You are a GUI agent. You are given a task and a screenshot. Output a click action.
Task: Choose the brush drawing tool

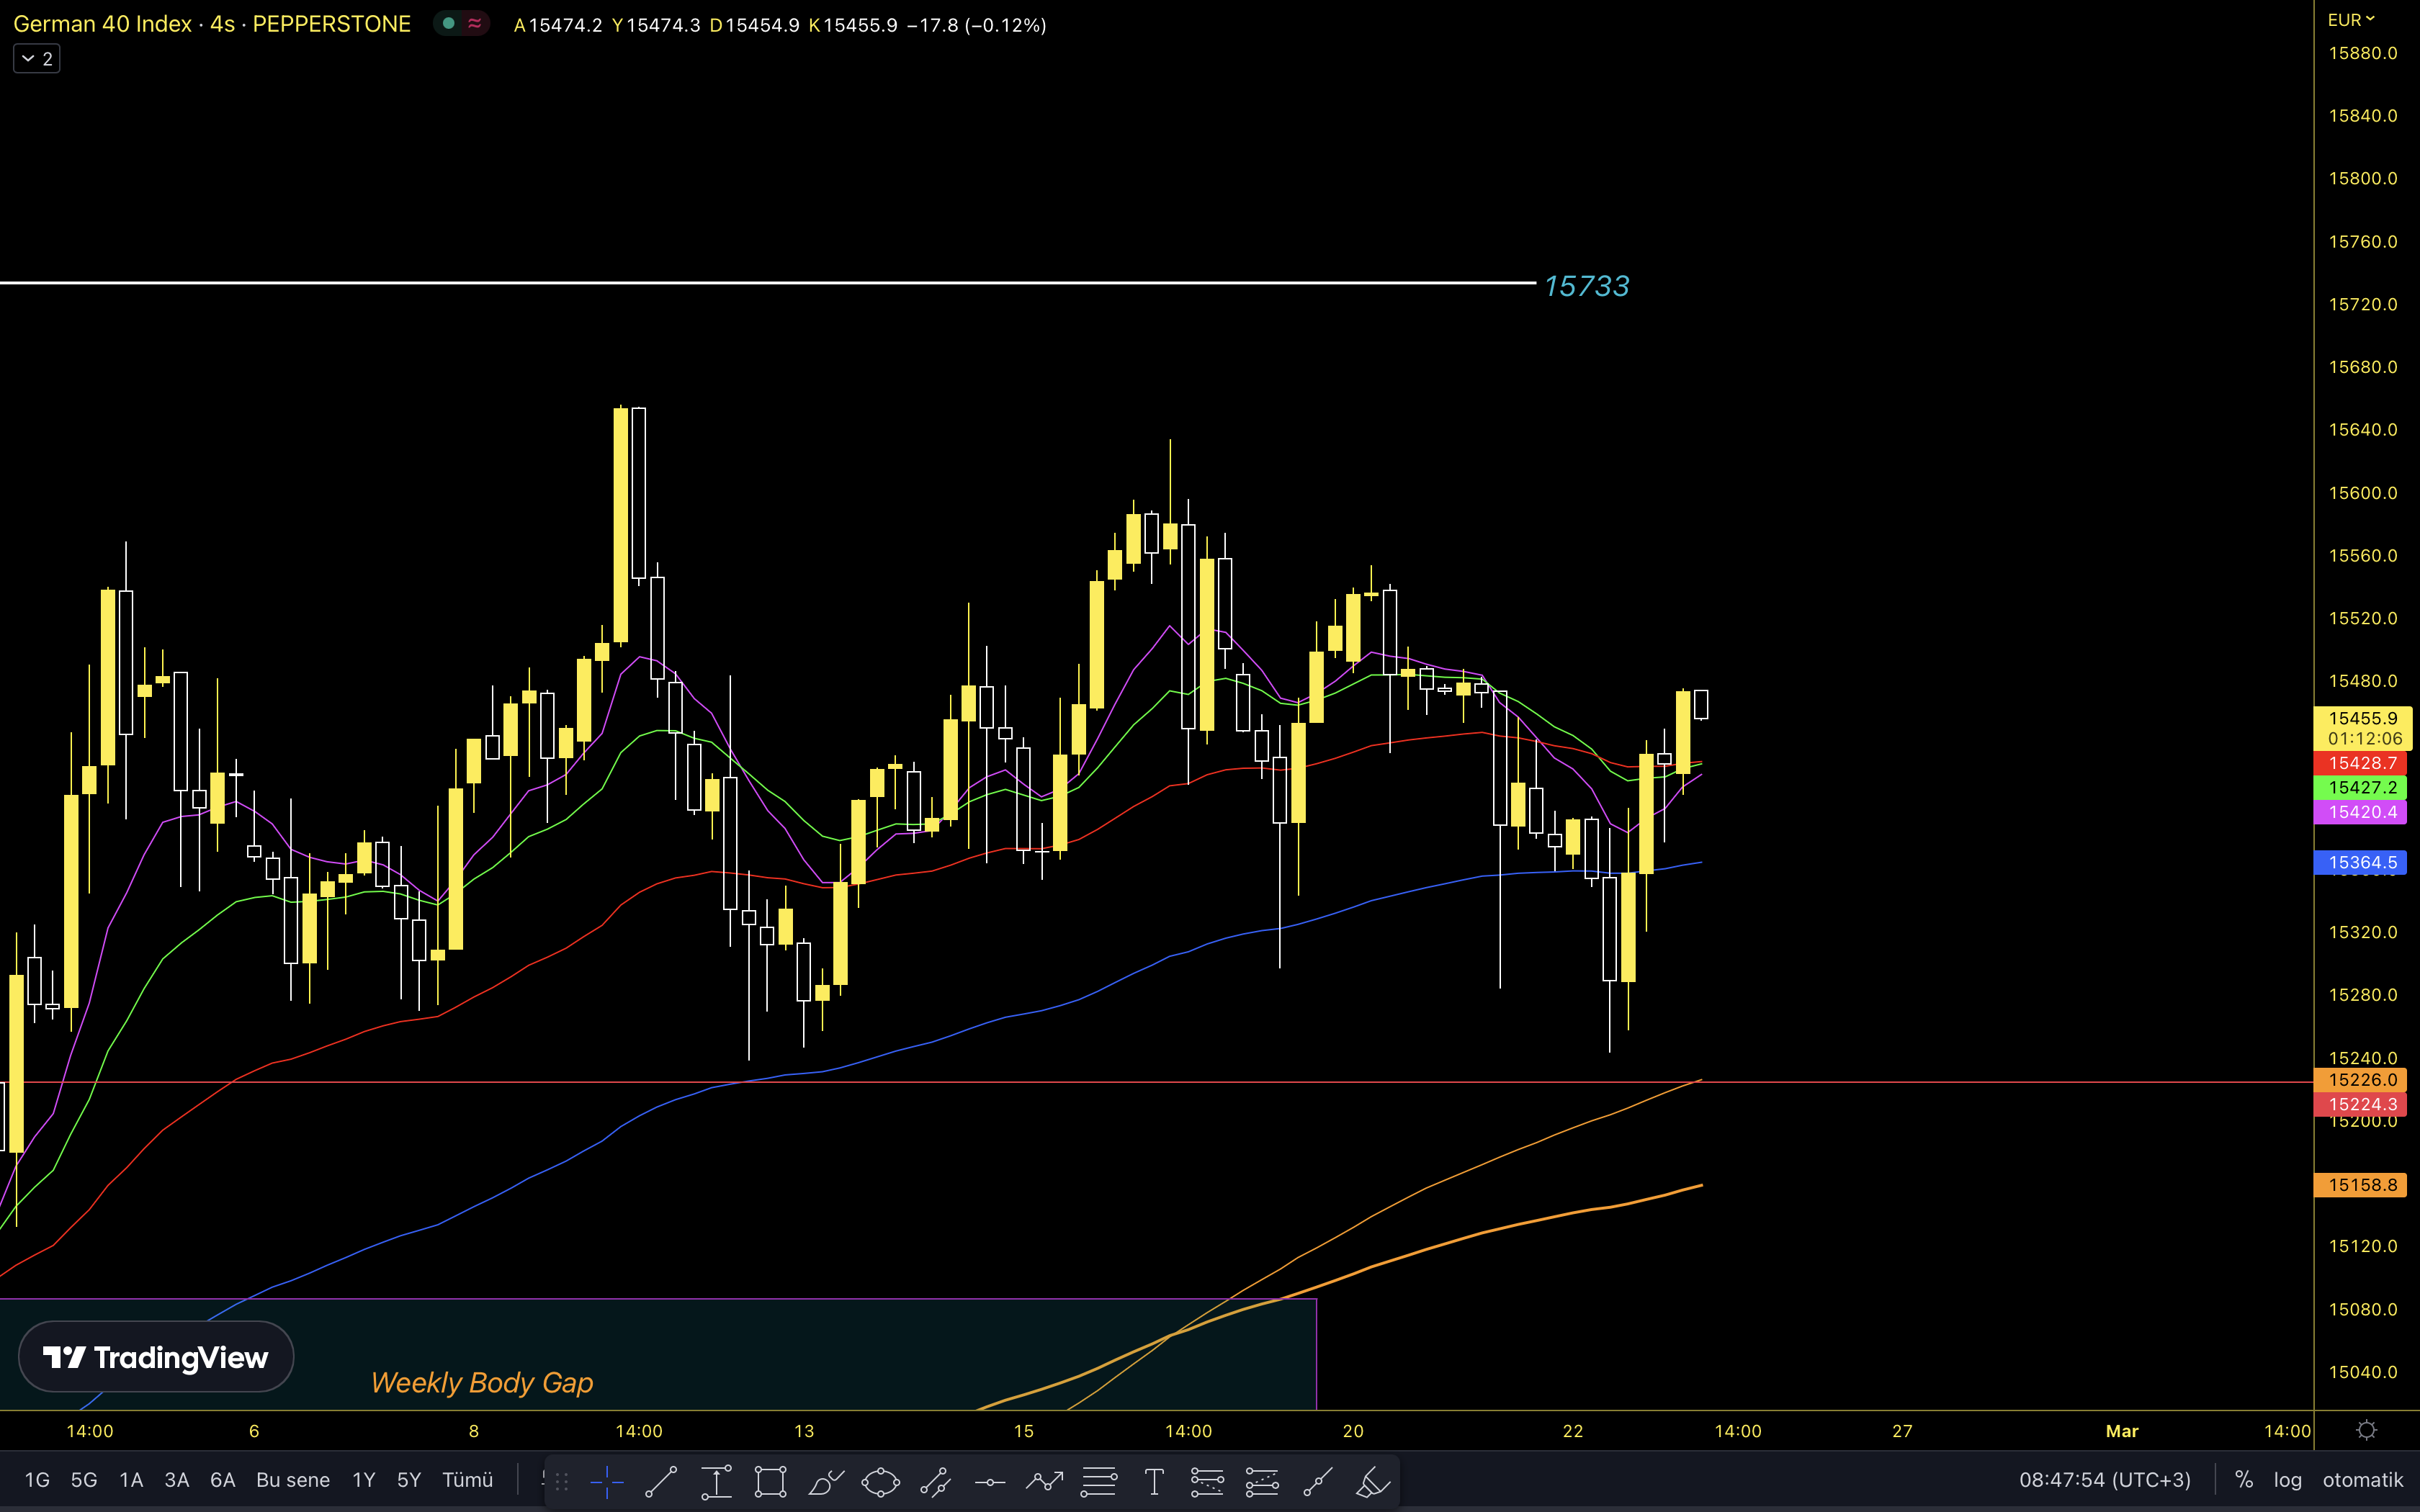825,1482
